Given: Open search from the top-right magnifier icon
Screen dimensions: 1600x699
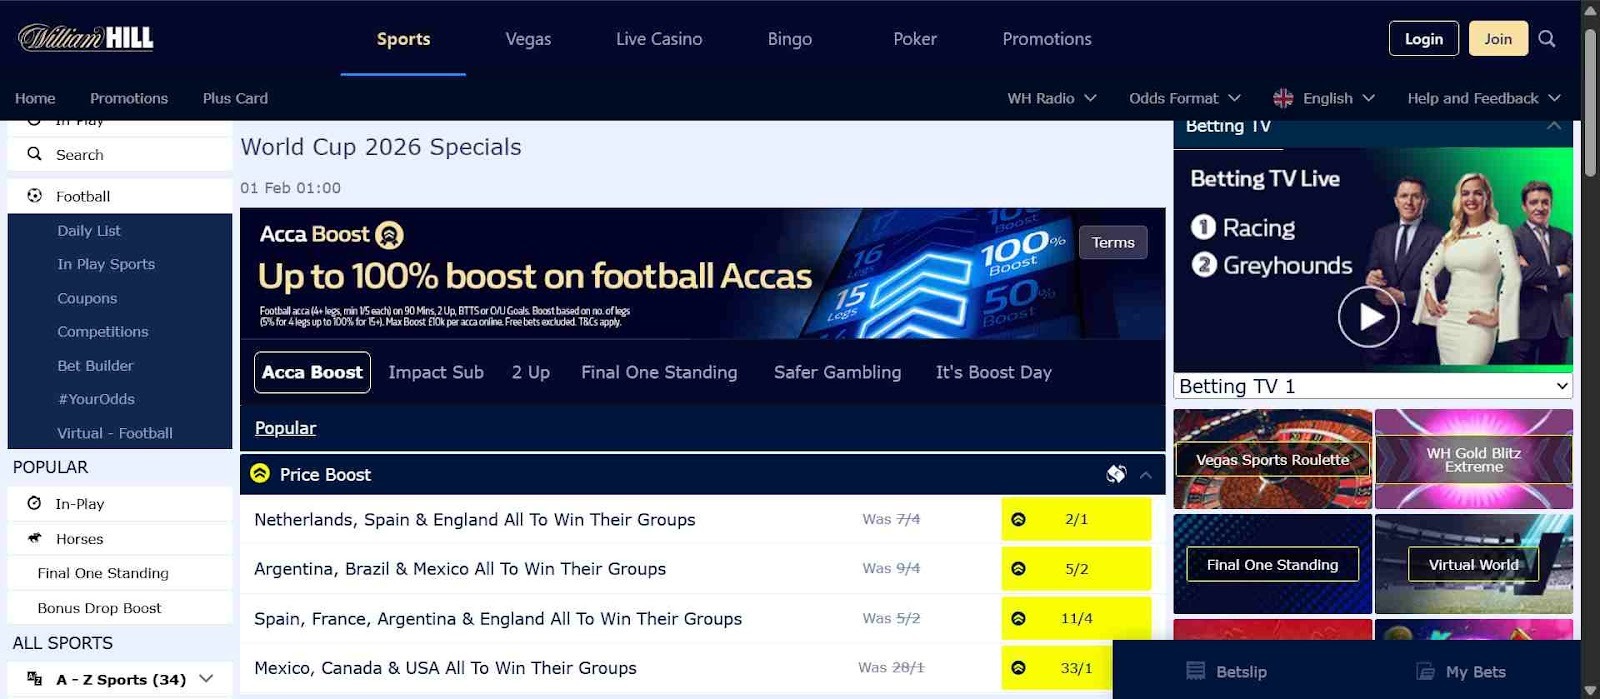Looking at the screenshot, I should 1546,38.
